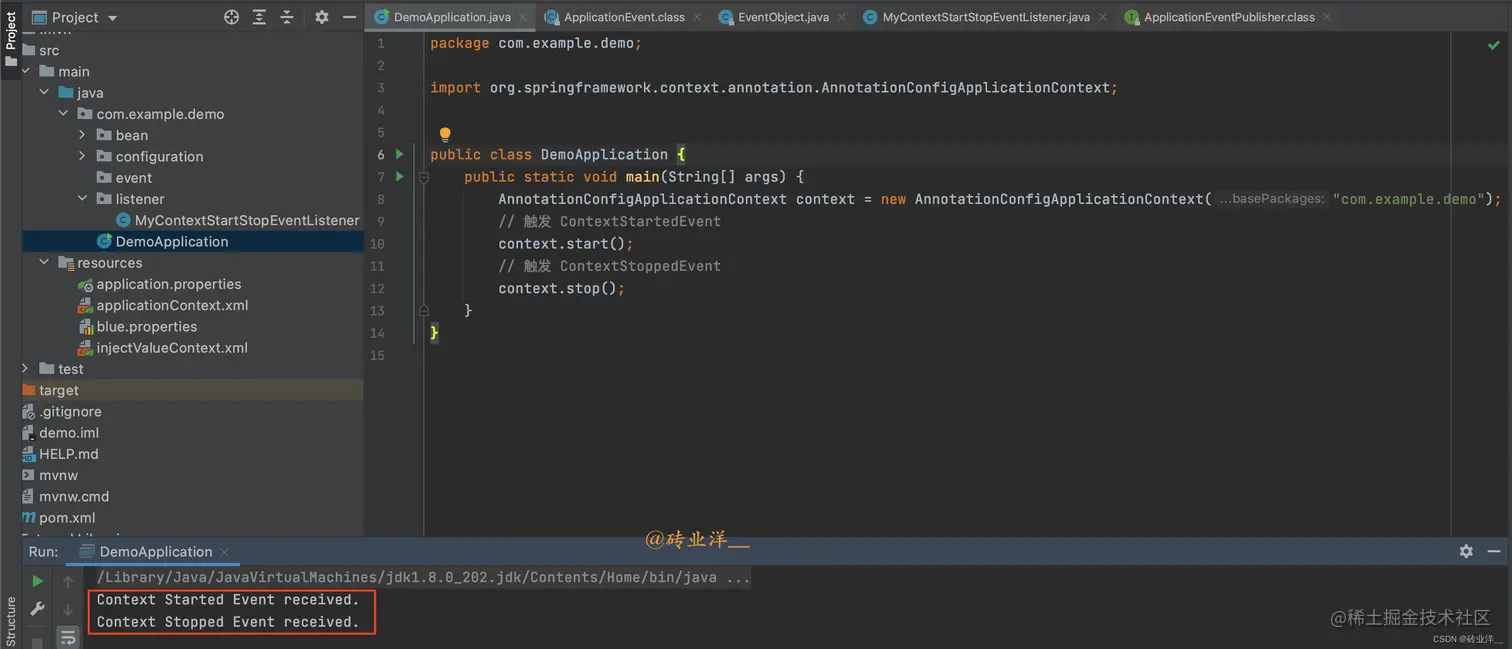
Task: Click wrench icon in Run panel
Action: click(38, 608)
